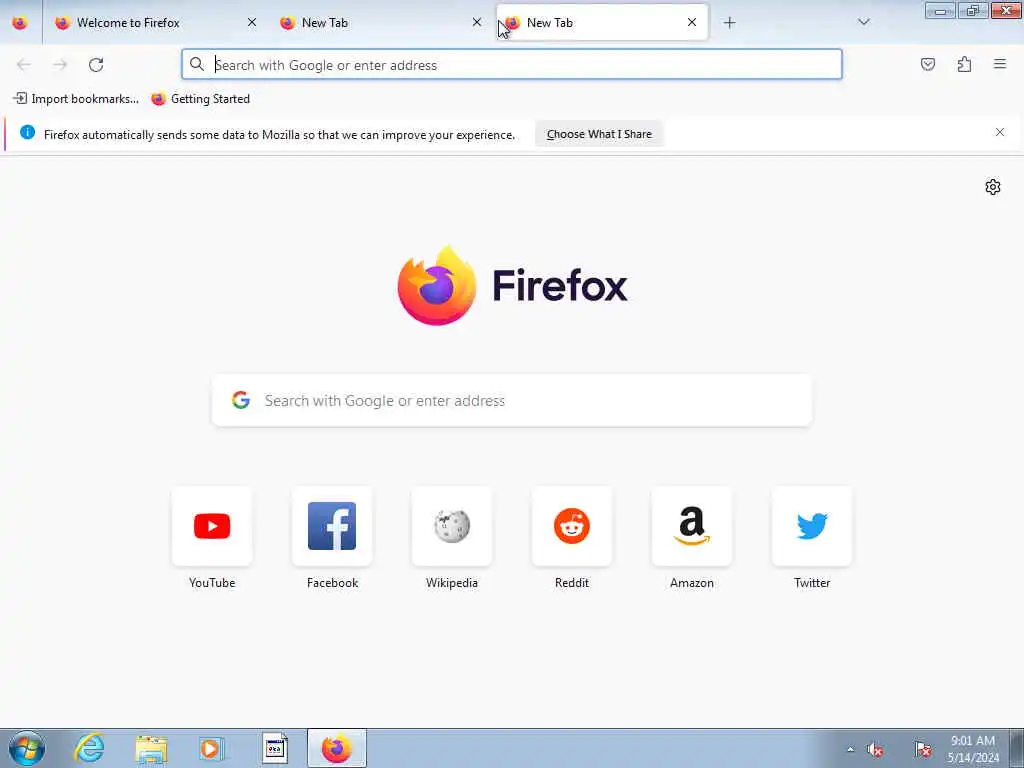The width and height of the screenshot is (1024, 768).
Task: Open new tab personalize gear
Action: 993,187
